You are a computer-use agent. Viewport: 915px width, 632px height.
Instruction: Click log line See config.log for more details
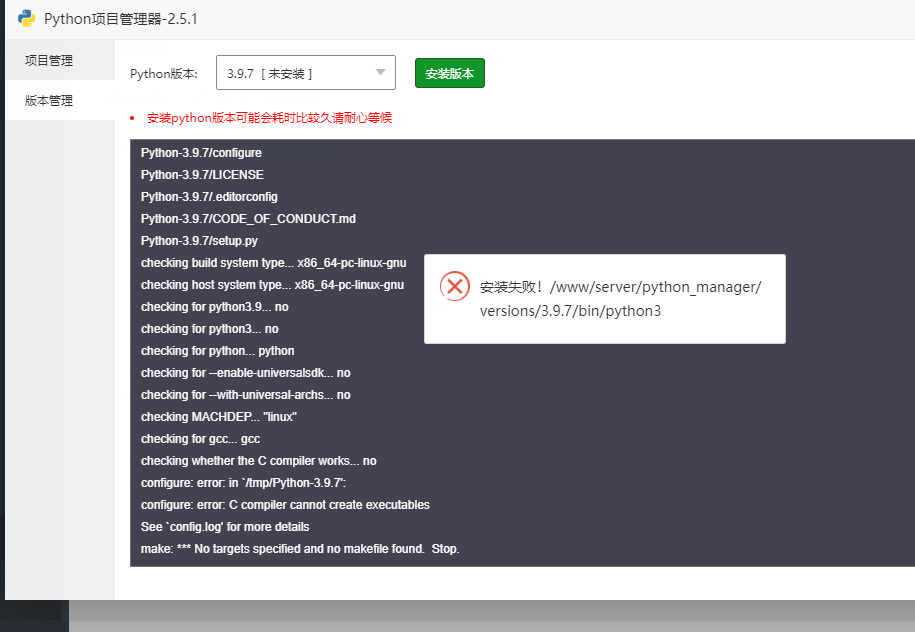pos(225,527)
